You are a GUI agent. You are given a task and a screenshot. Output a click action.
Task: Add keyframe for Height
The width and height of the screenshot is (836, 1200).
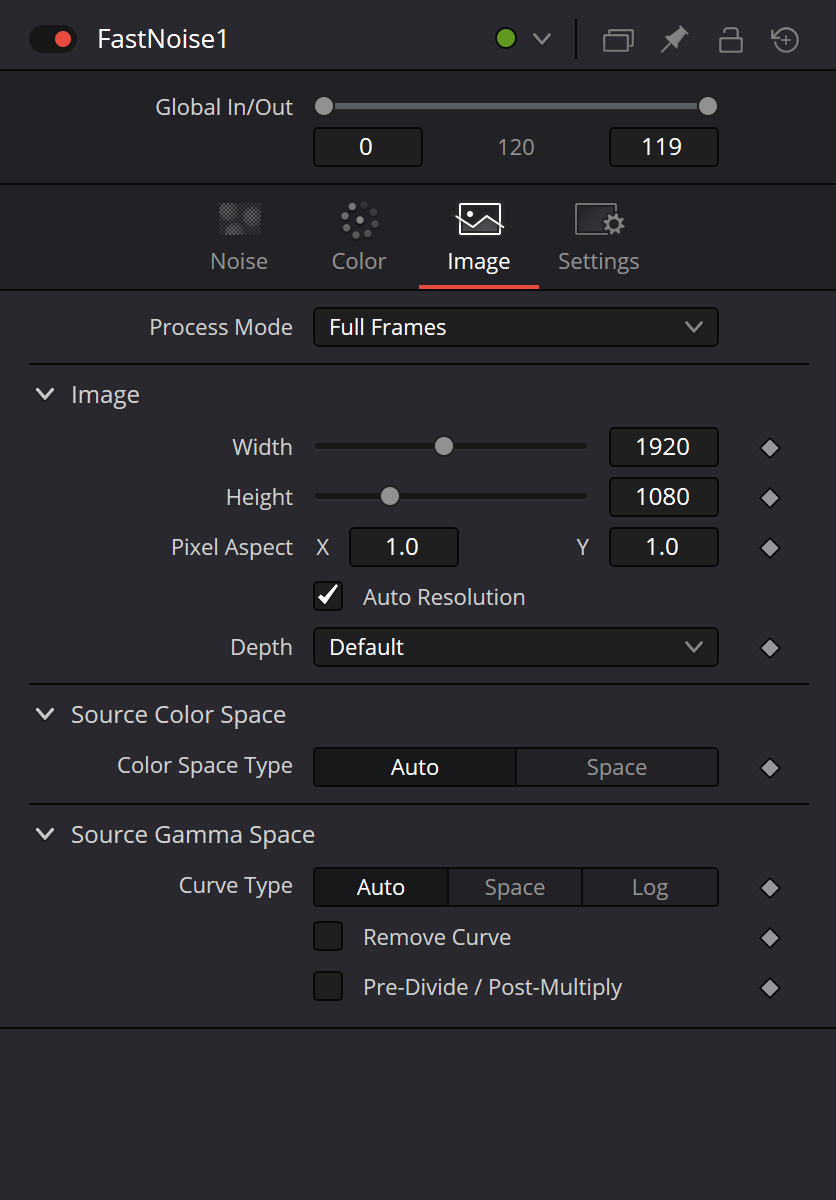(x=769, y=498)
